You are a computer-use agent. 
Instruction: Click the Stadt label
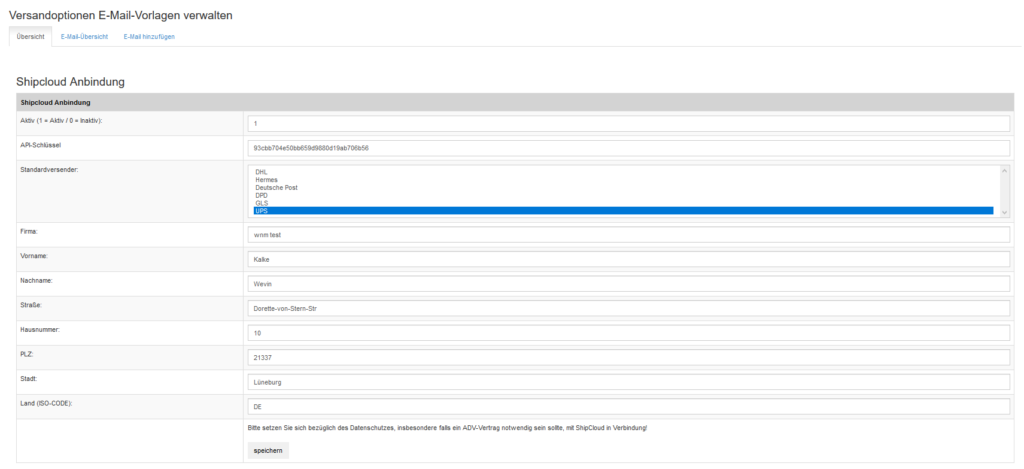pyautogui.click(x=29, y=378)
